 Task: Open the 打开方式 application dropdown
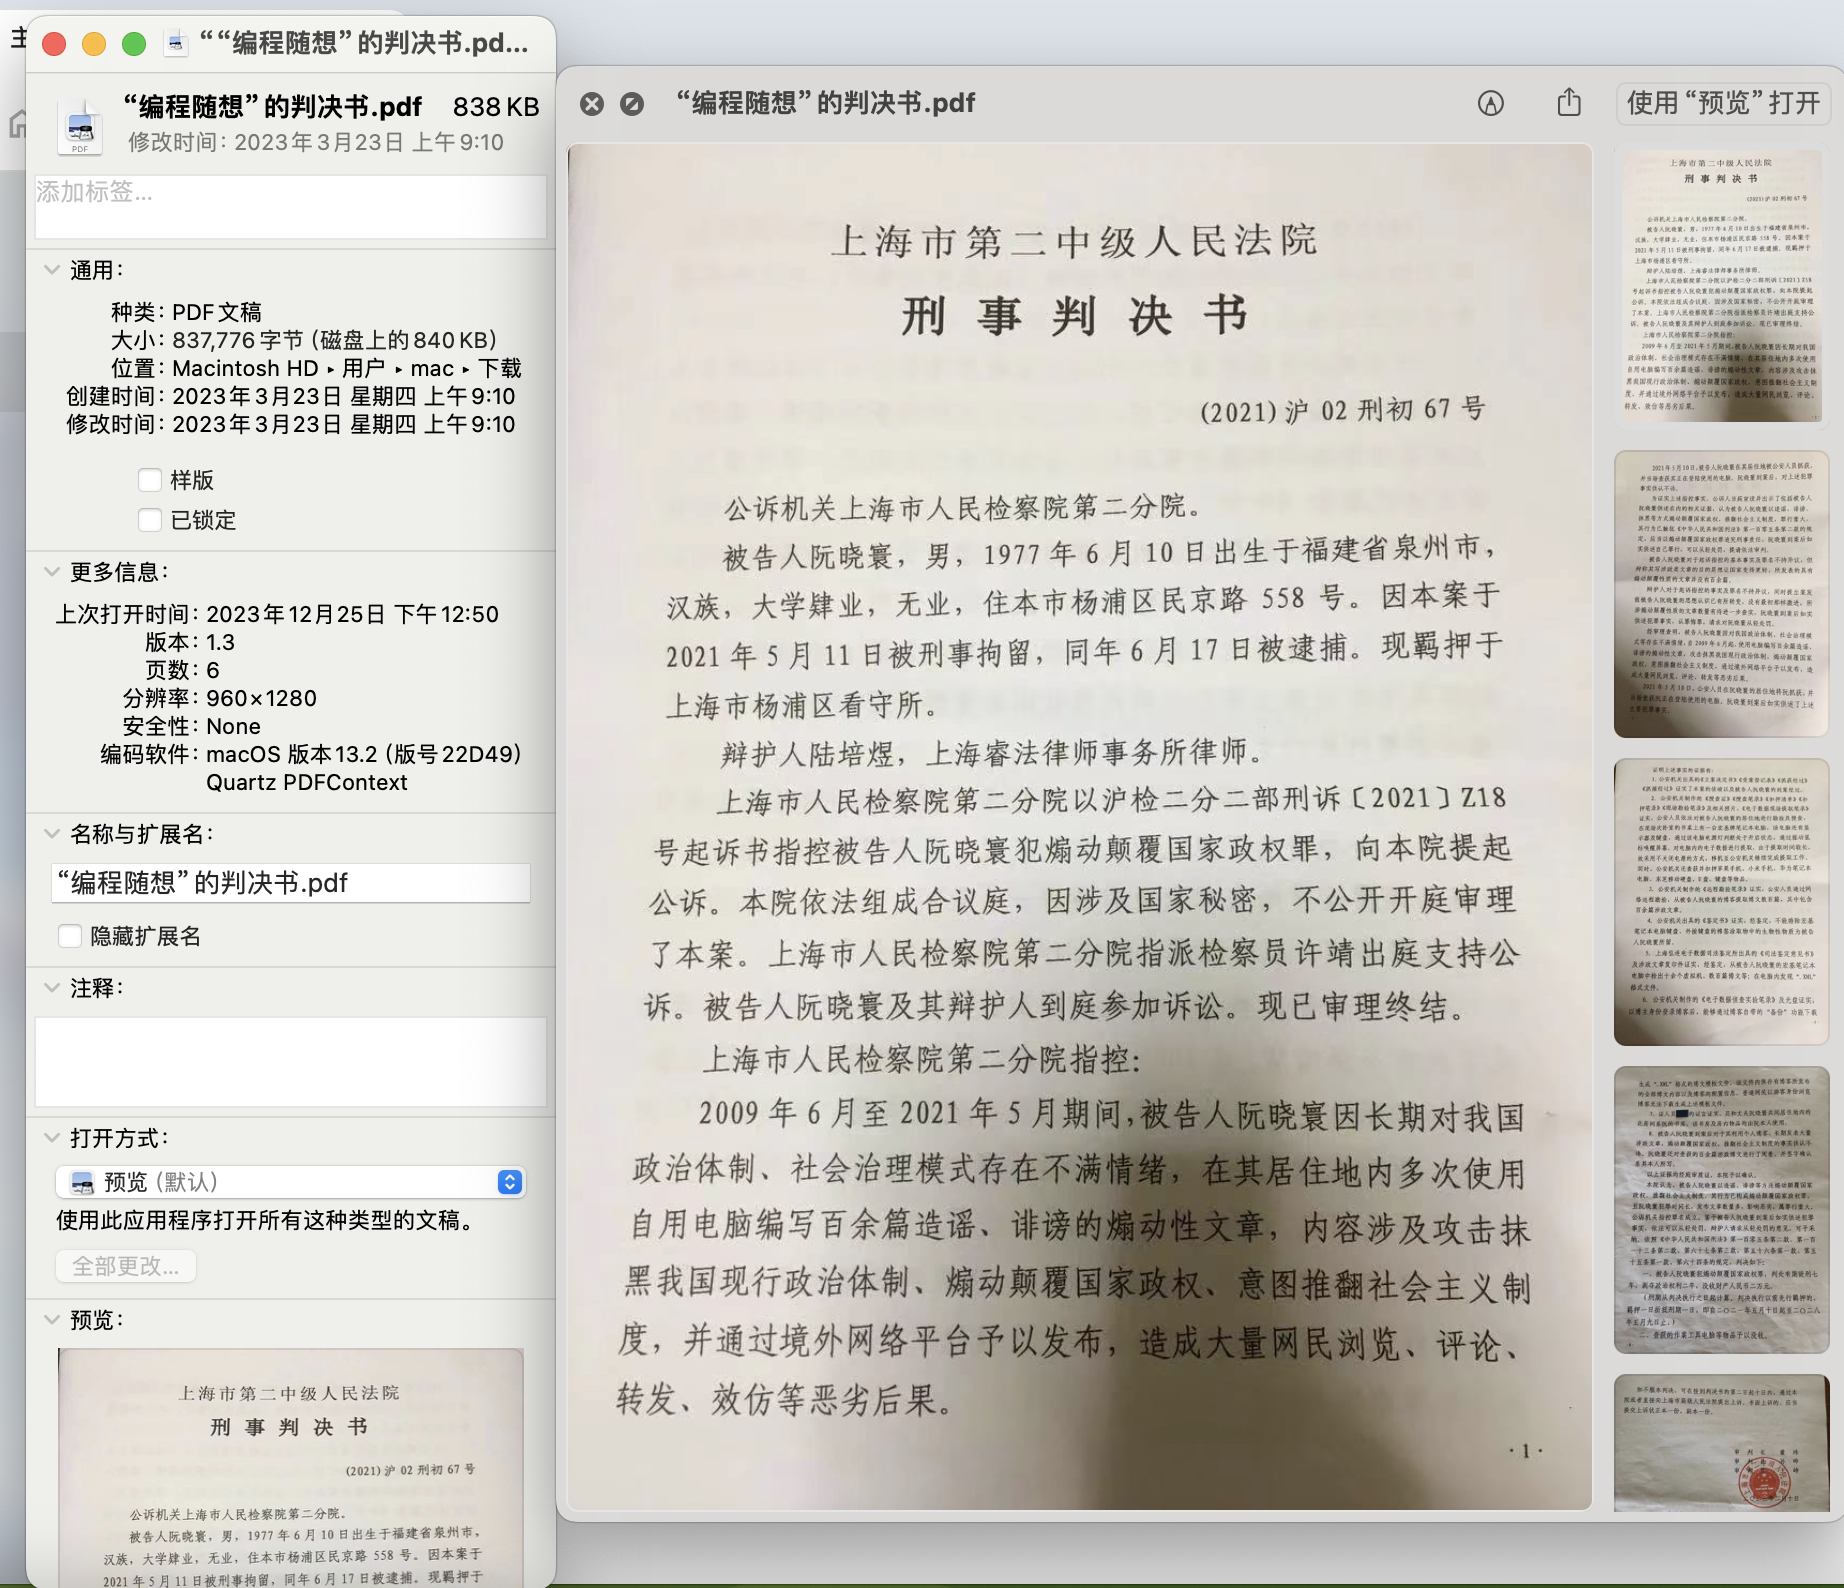290,1182
